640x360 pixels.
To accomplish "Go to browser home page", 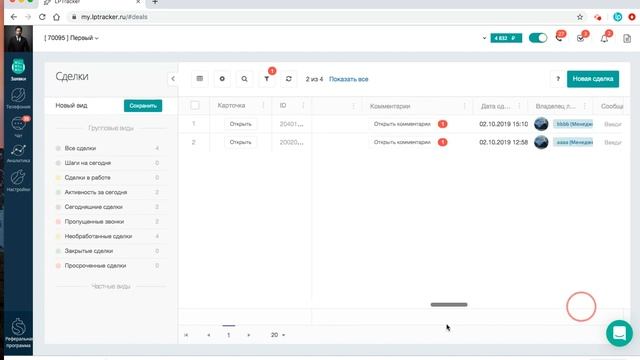I will [56, 17].
